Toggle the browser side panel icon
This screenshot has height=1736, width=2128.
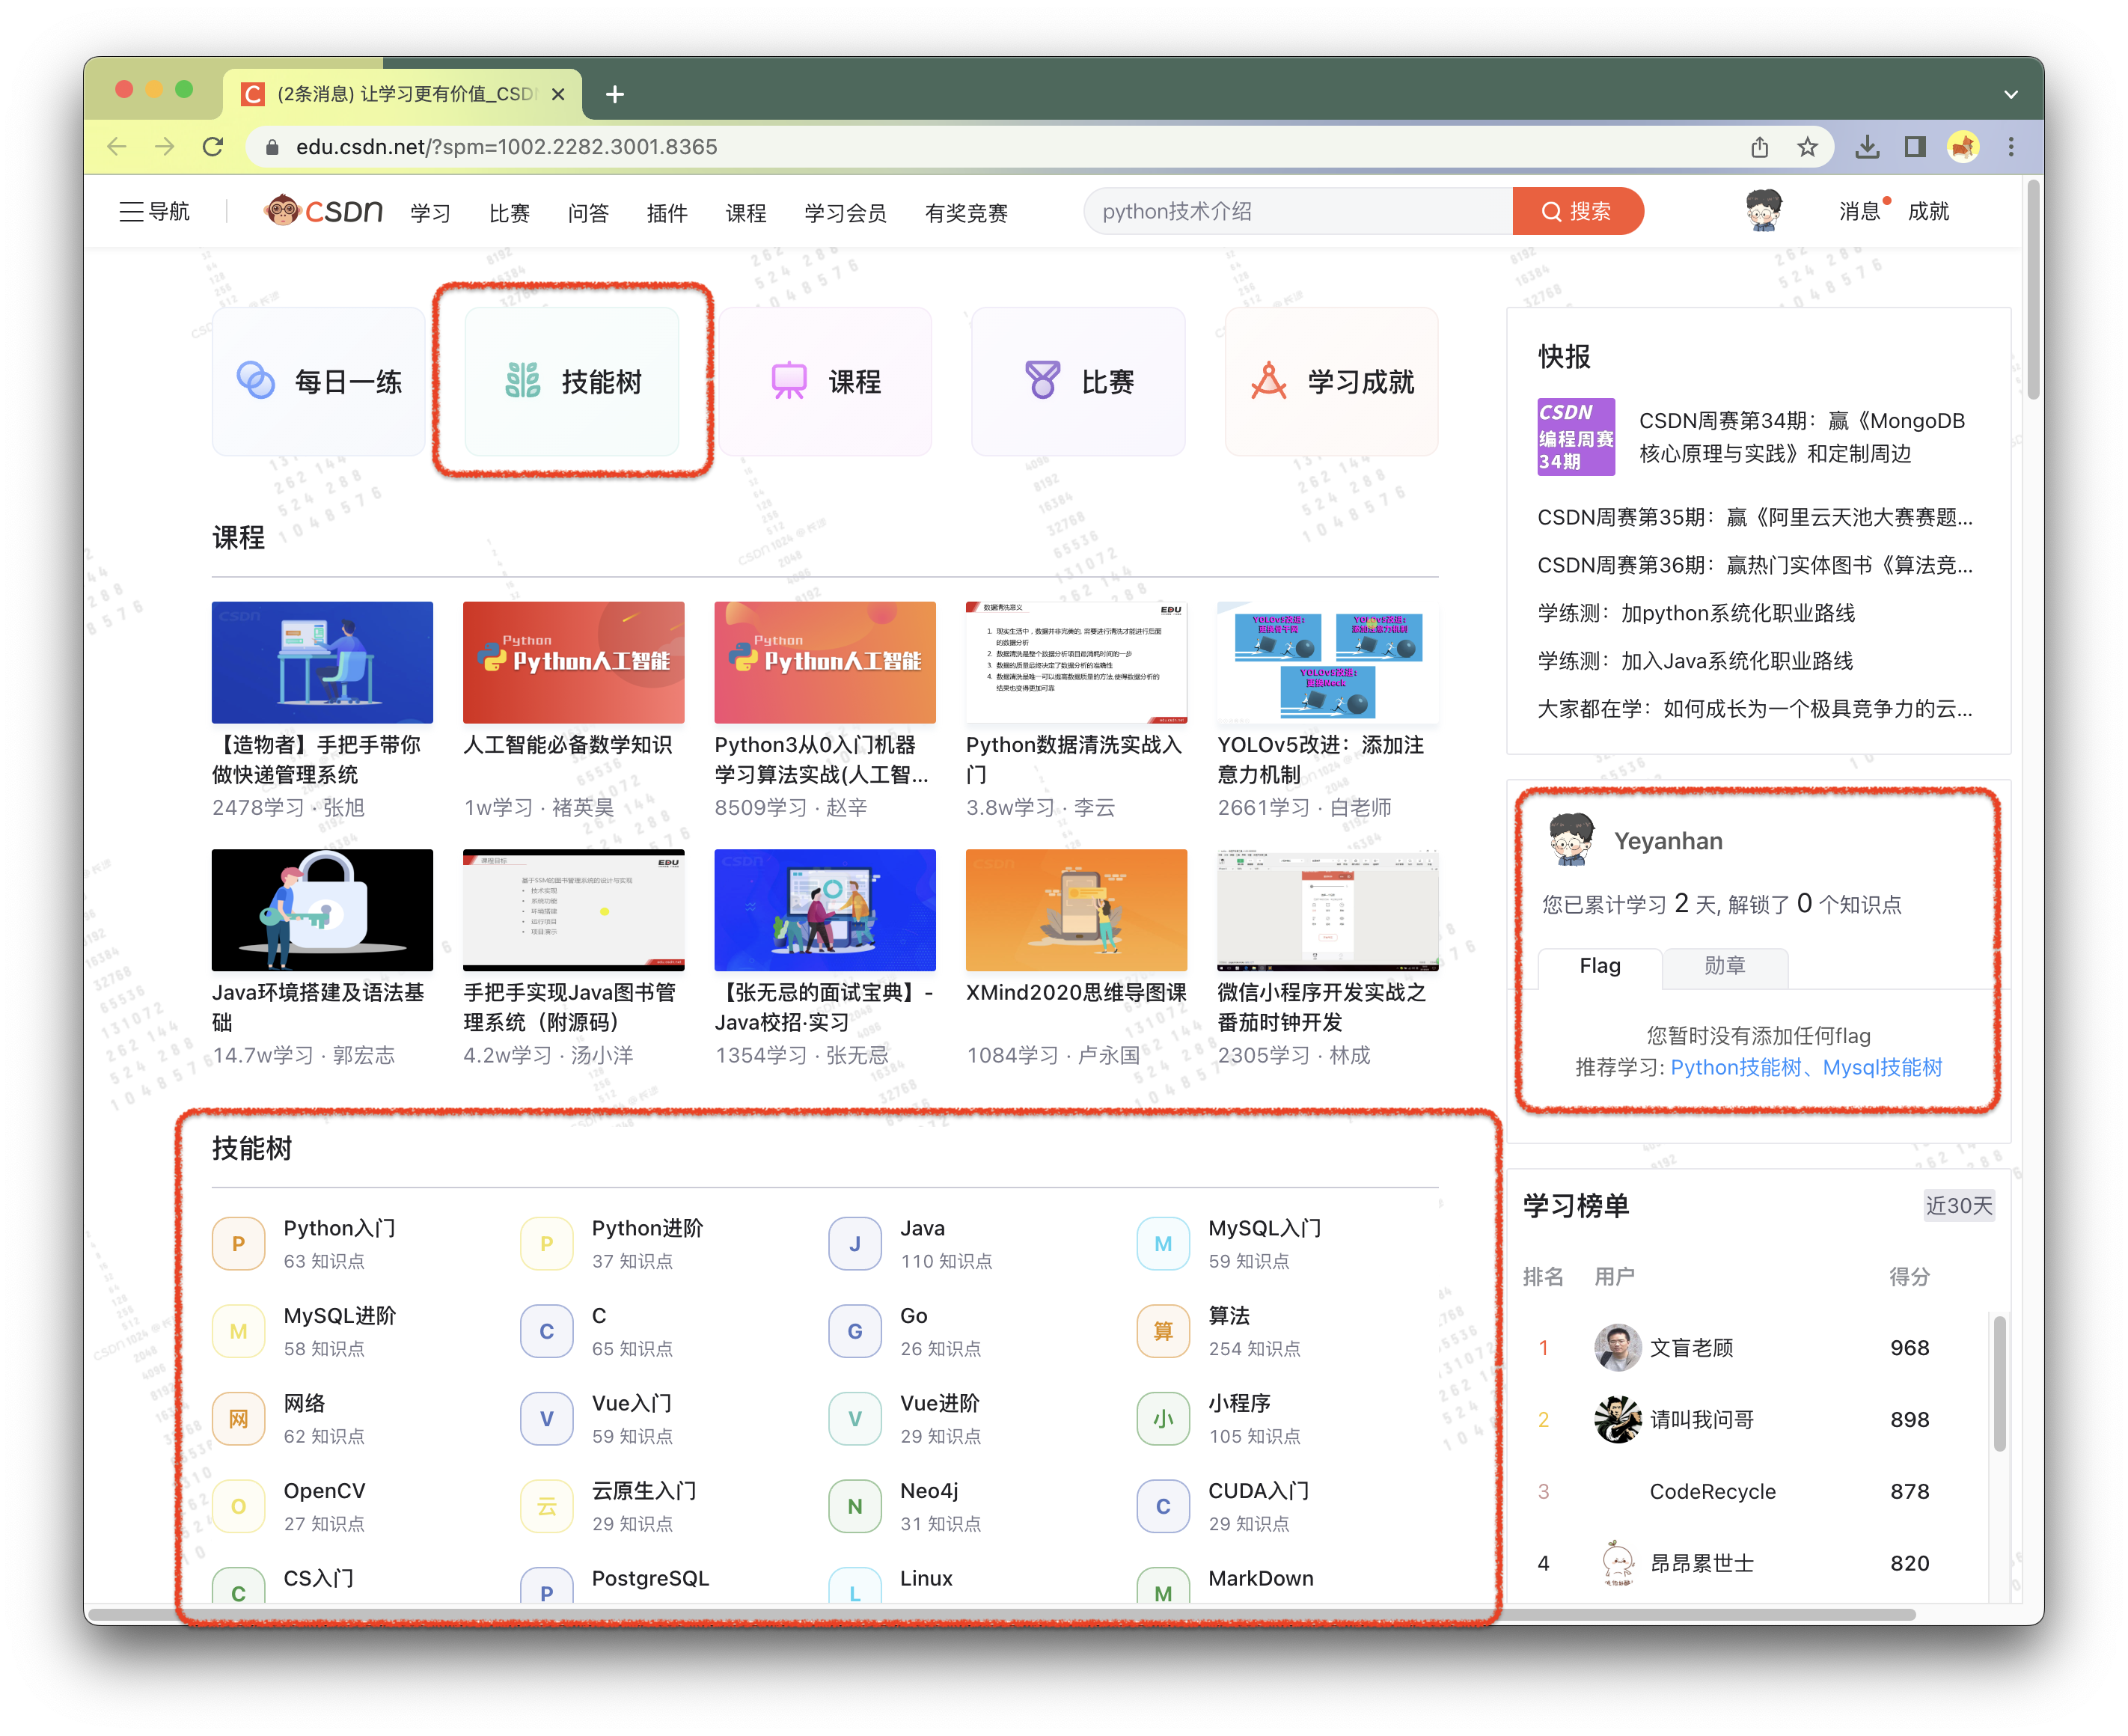pos(1915,147)
